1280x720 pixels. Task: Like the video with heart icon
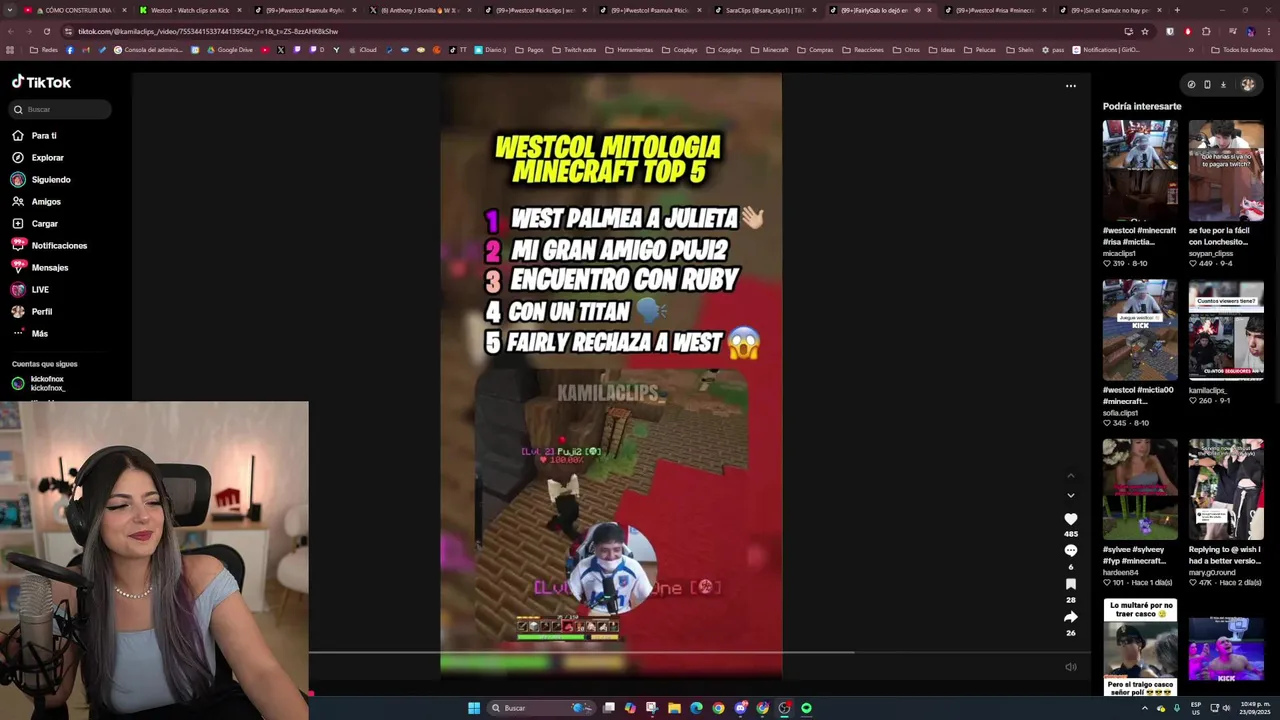point(1070,519)
